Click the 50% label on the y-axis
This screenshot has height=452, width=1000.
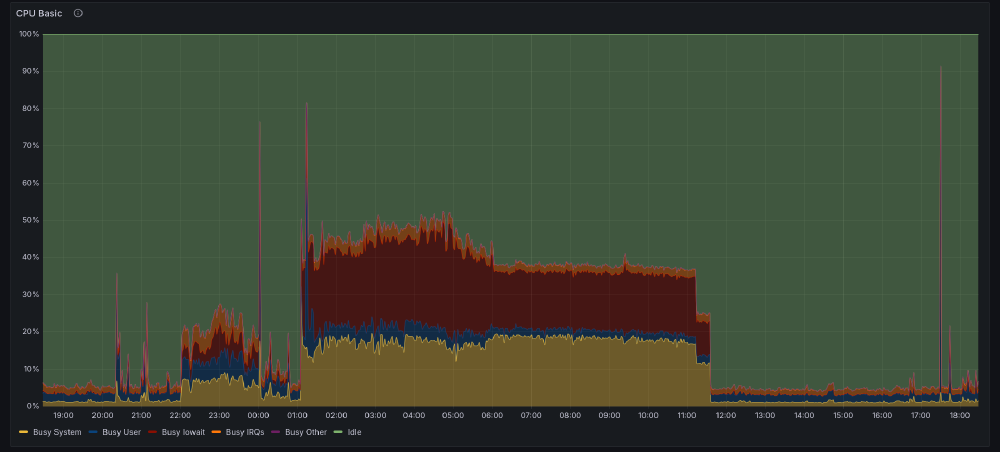[x=29, y=220]
